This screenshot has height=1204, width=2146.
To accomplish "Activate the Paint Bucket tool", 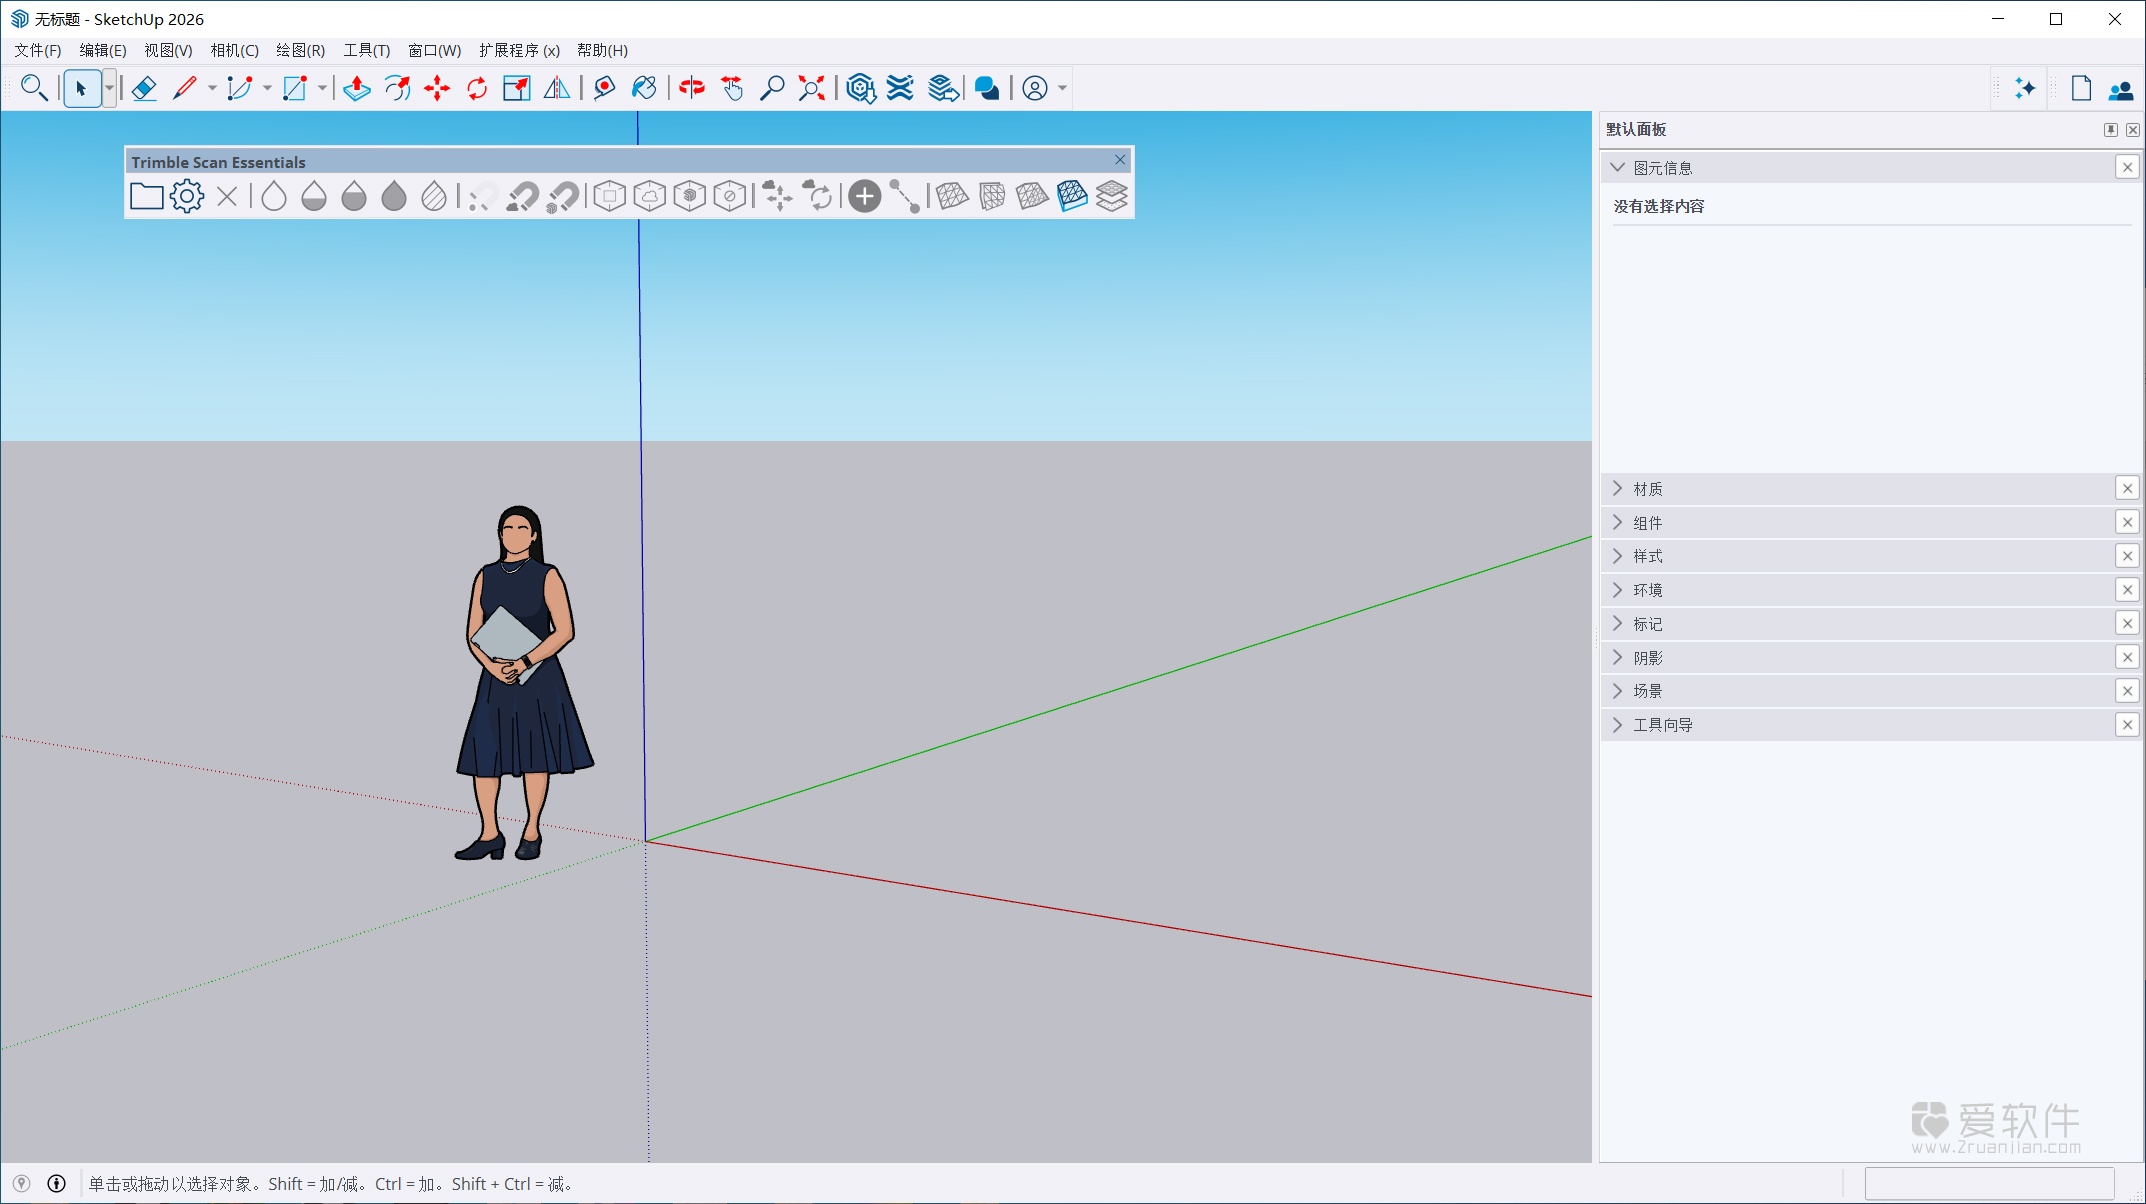I will pos(643,88).
